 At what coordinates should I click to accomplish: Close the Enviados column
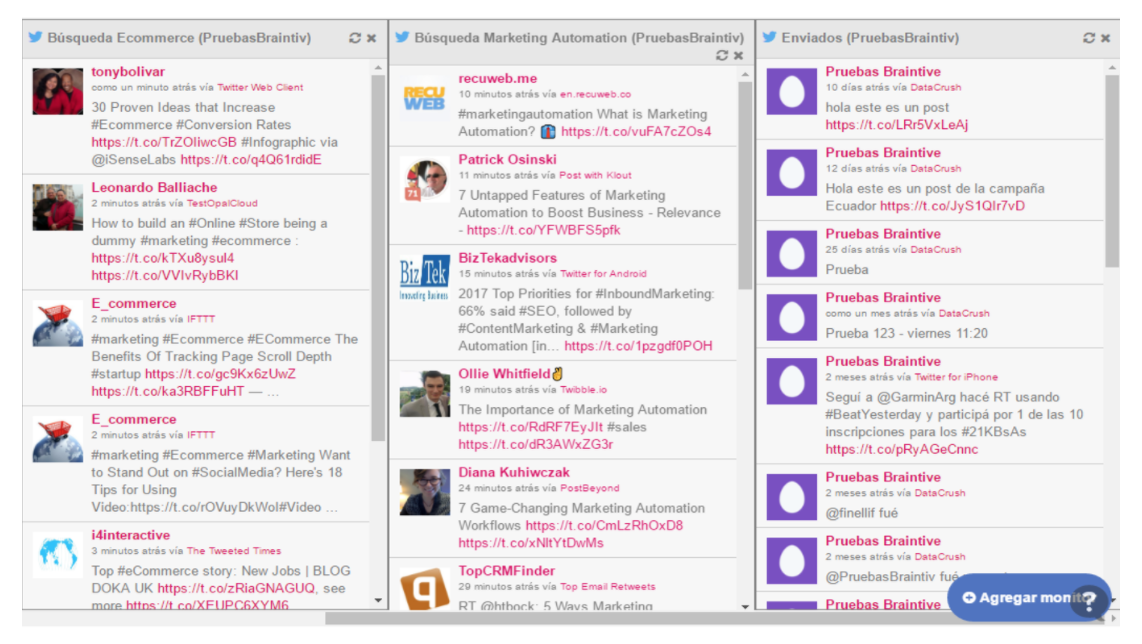point(1106,38)
